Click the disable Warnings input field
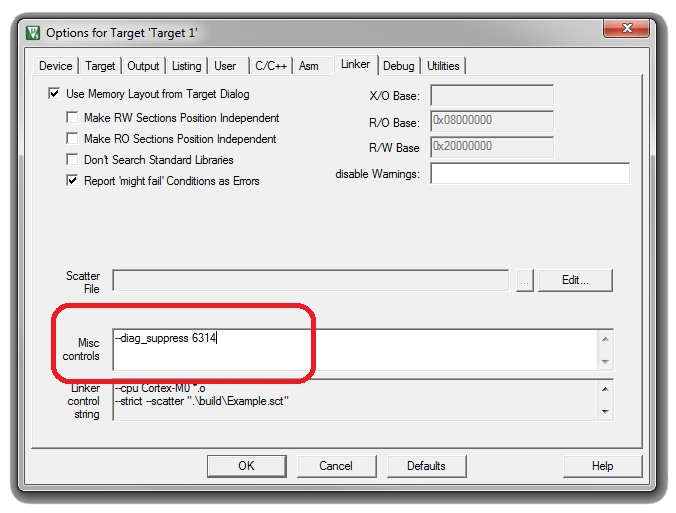Image resolution: width=676 pixels, height=513 pixels. (x=529, y=174)
